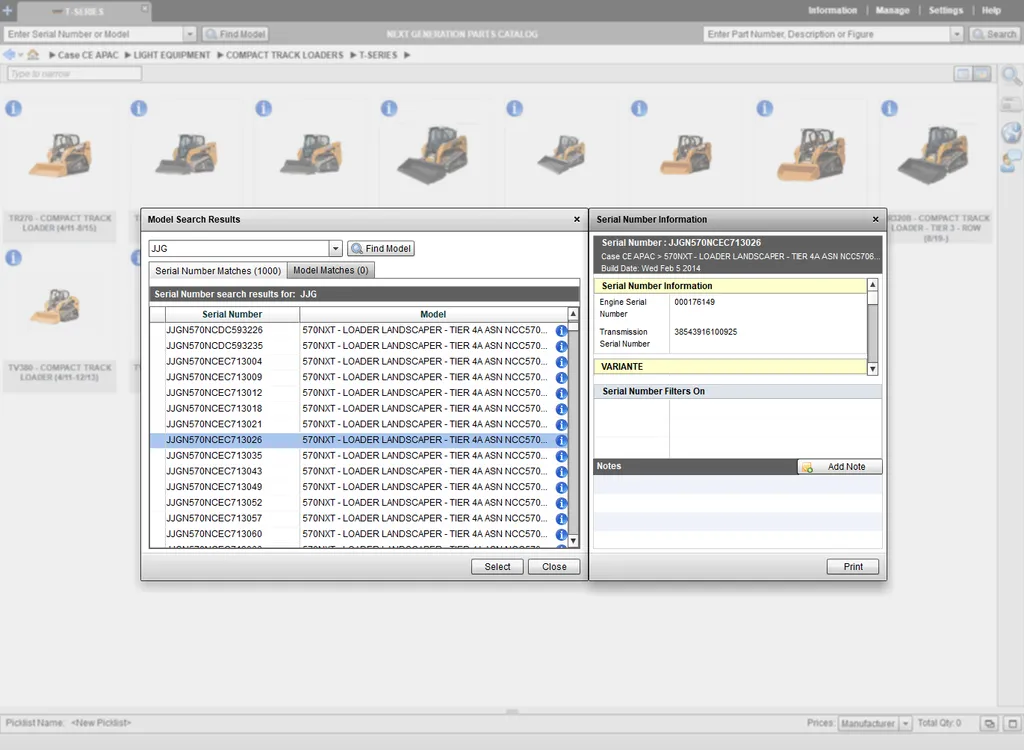Select the TR270 loader thumbnail
Viewport: 1024px width, 750px height.
[60, 155]
